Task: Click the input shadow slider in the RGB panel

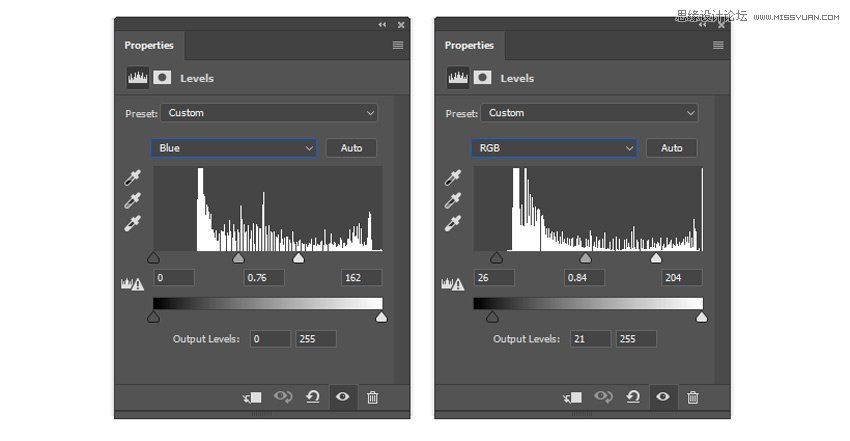Action: pyautogui.click(x=497, y=258)
